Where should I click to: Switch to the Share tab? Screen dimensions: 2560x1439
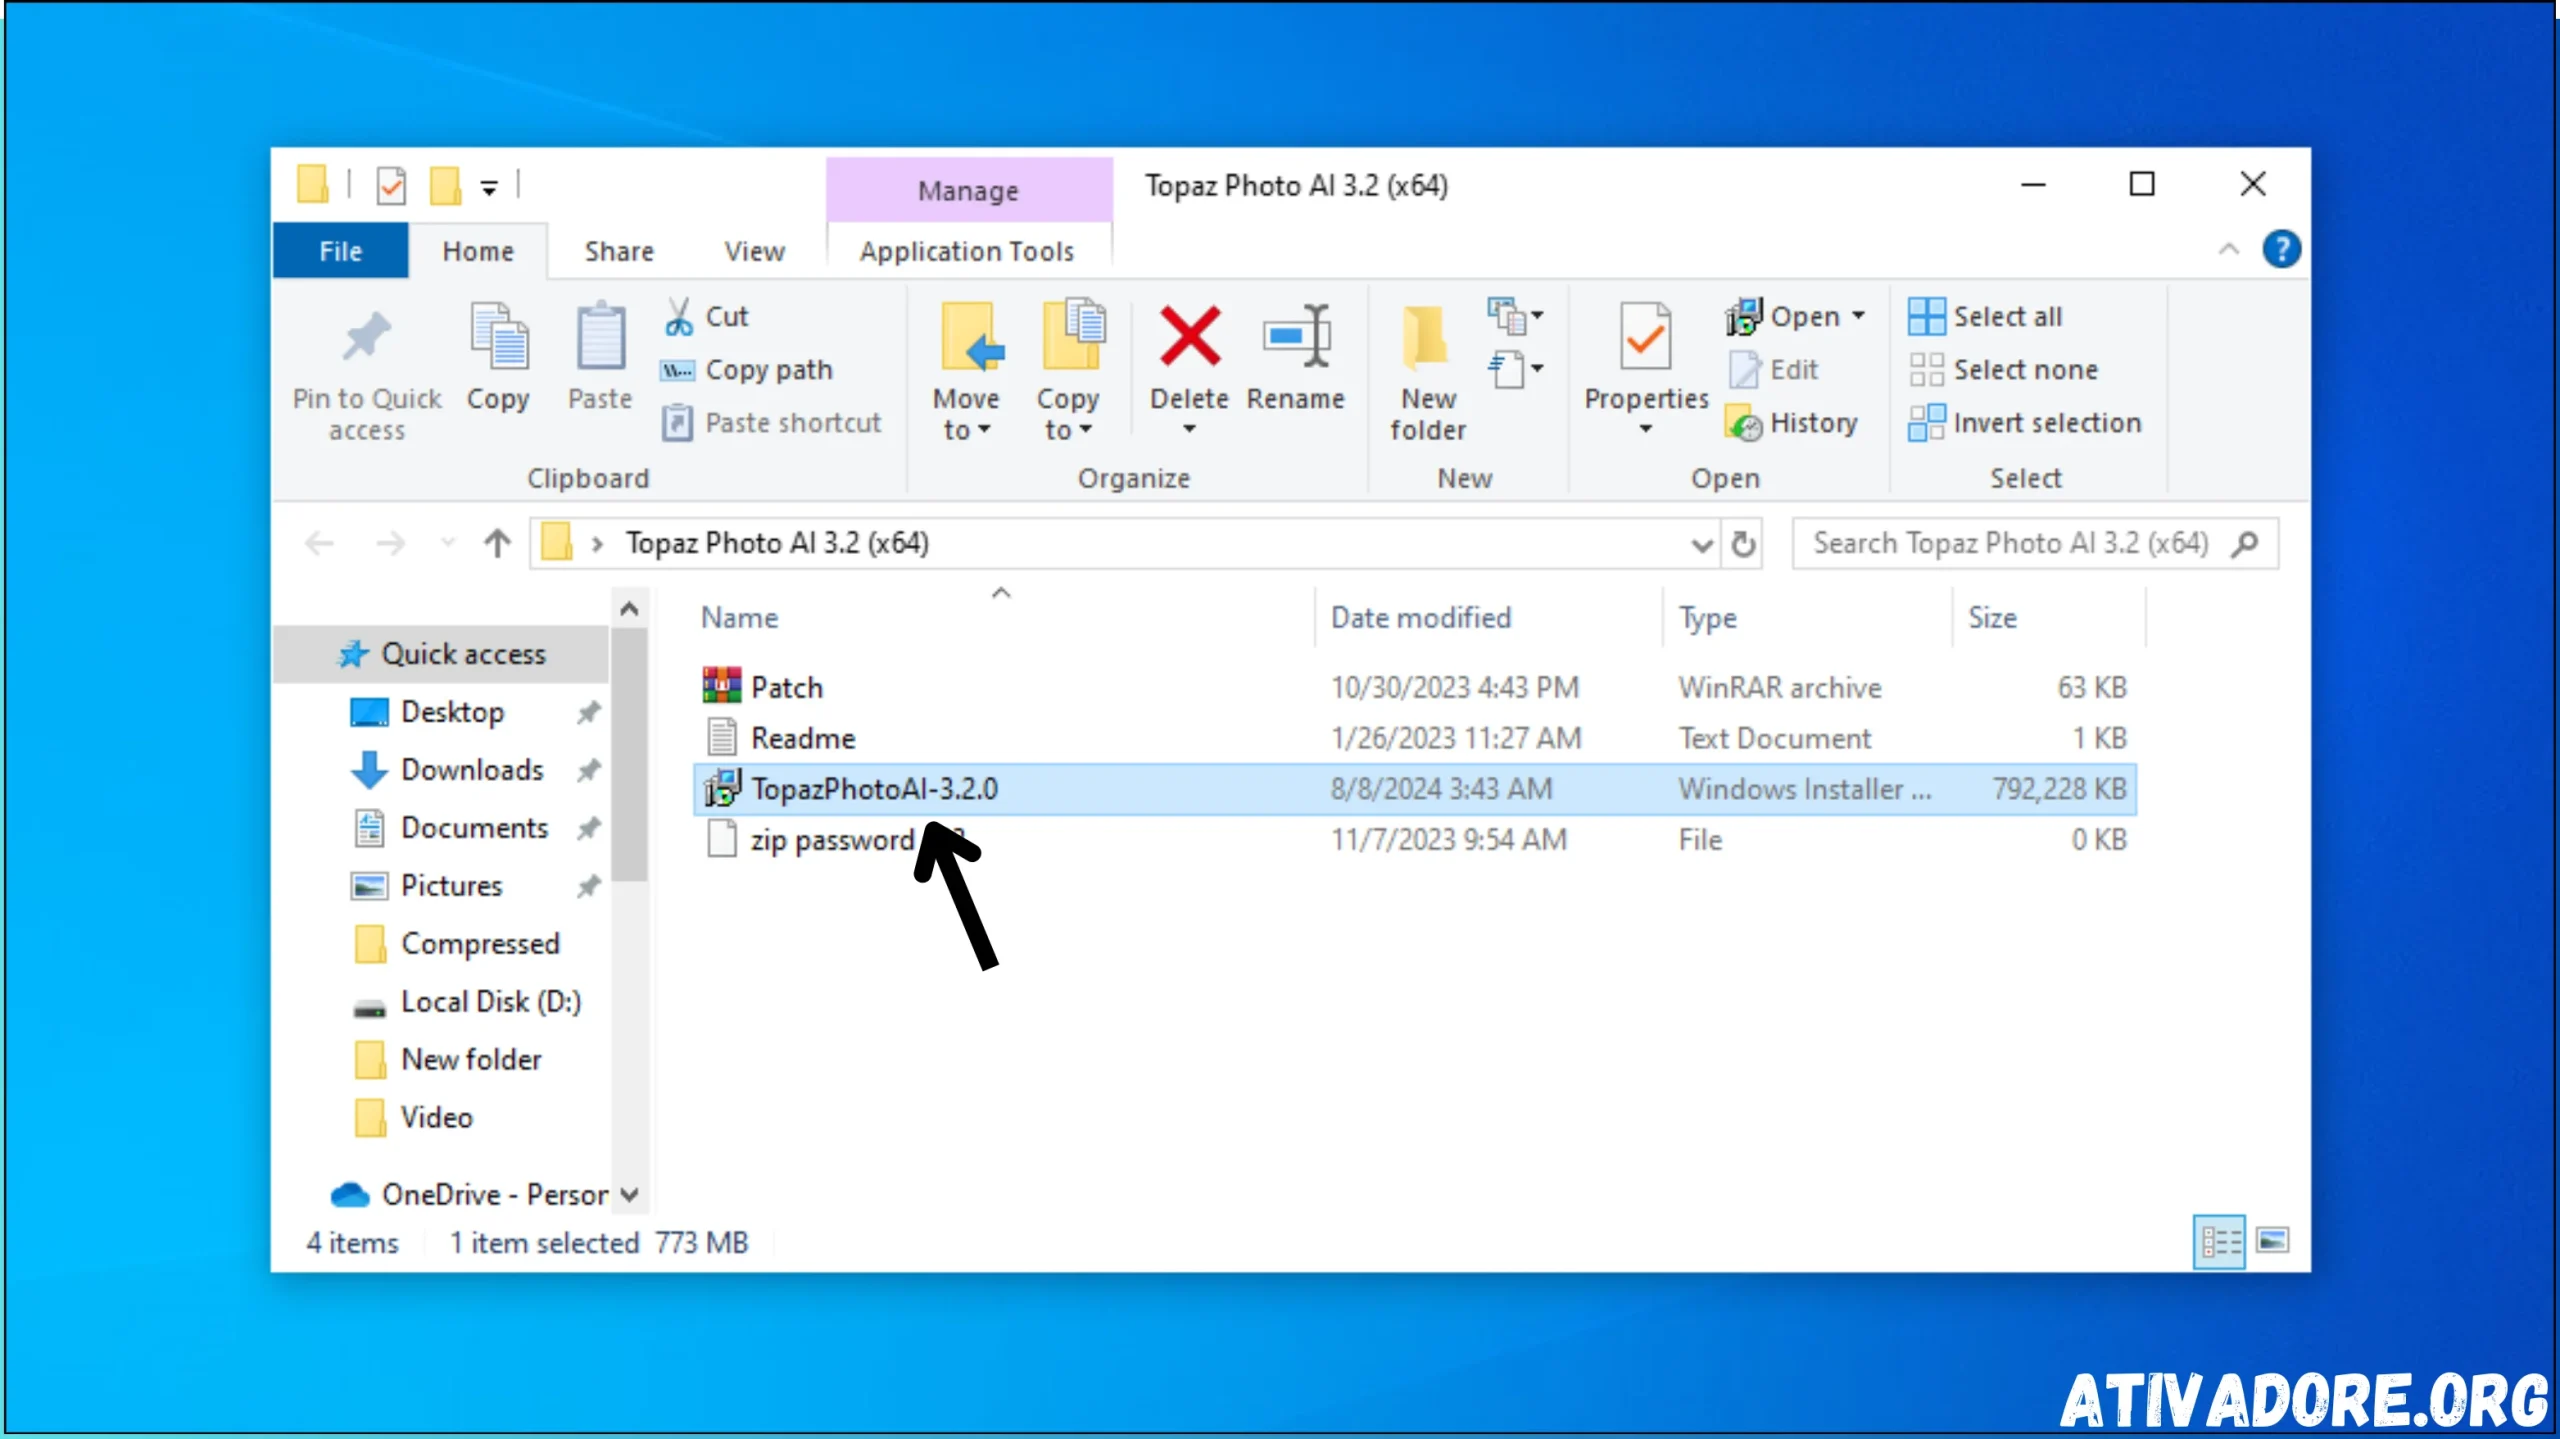pos(619,251)
